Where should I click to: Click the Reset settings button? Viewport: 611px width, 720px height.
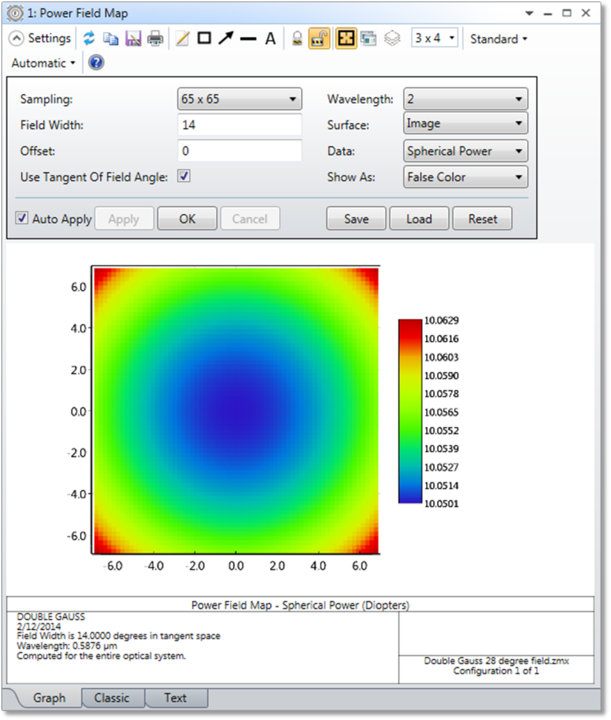[x=482, y=219]
